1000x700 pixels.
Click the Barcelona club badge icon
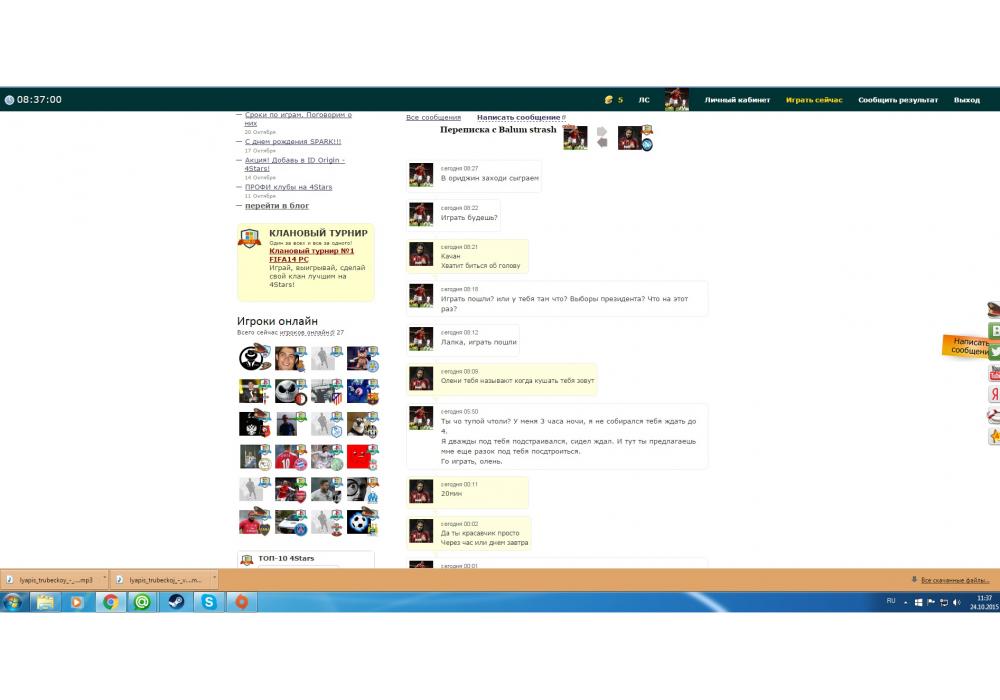[373, 398]
